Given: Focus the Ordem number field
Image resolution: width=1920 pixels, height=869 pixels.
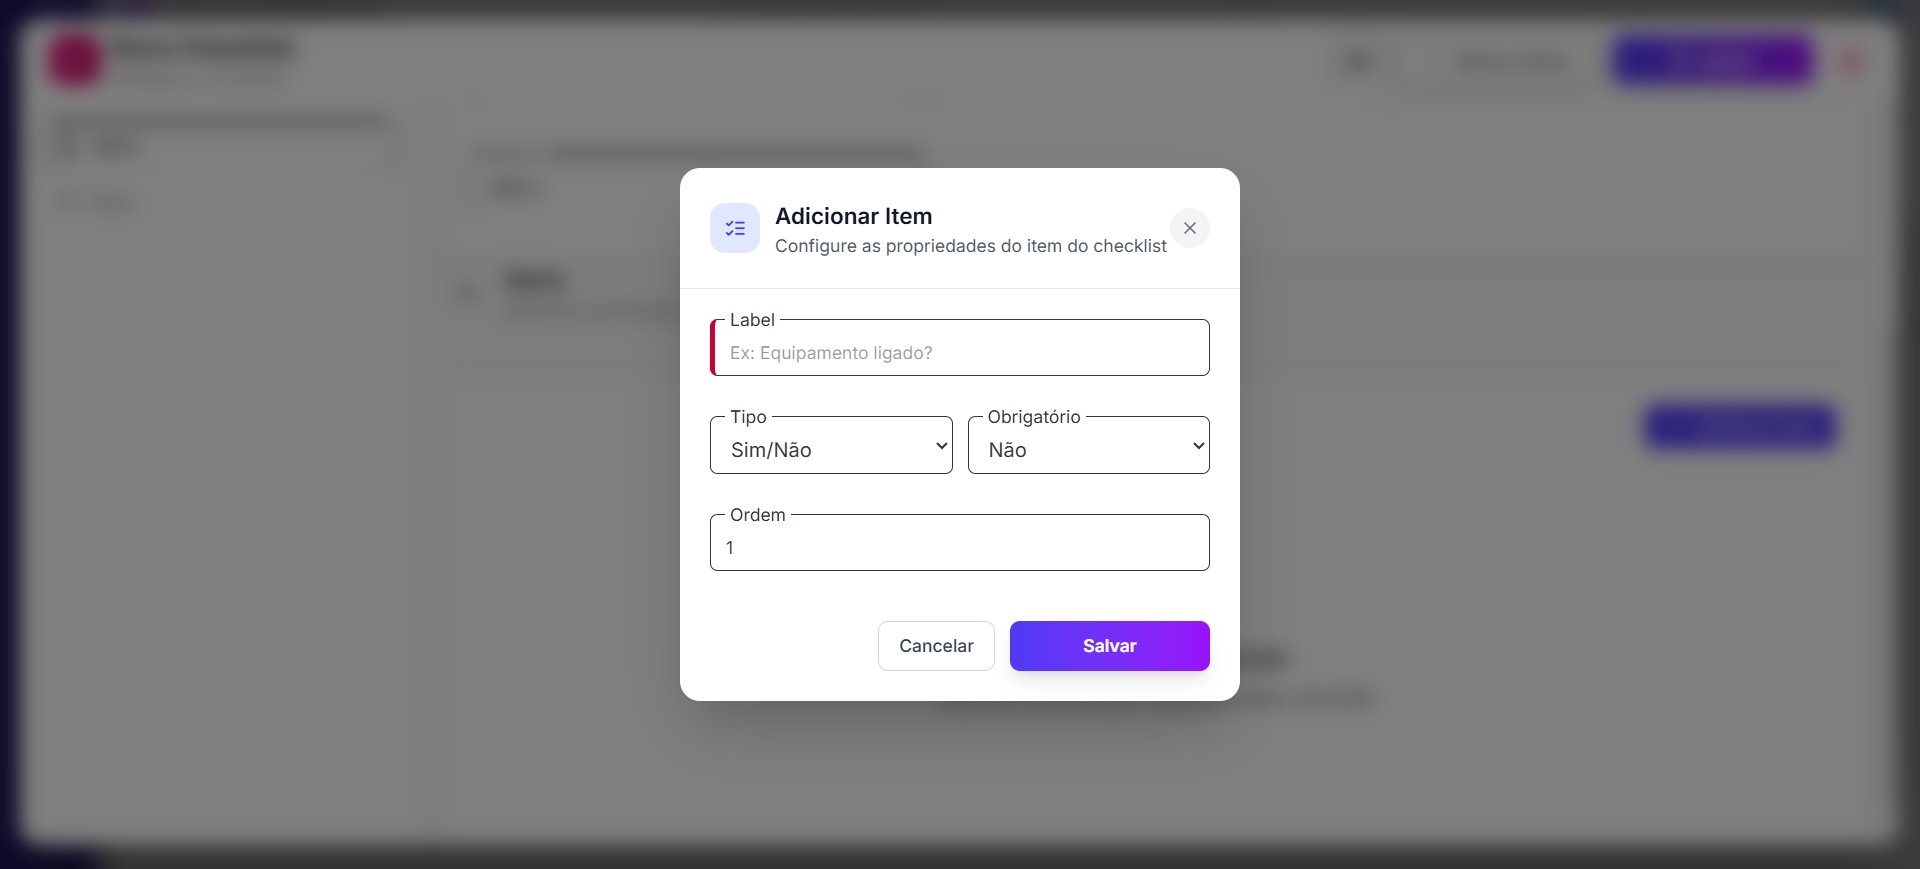Looking at the screenshot, I should (960, 547).
